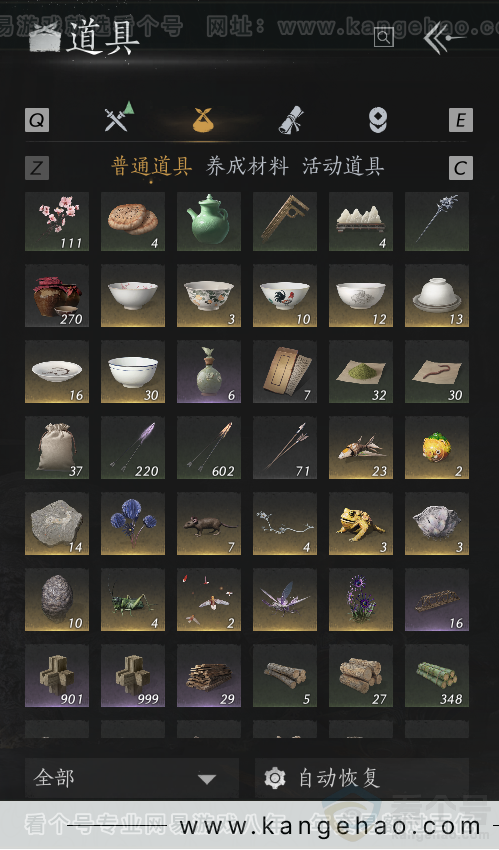The height and width of the screenshot is (850, 499).
Task: Switch to the 活动道具 tab
Action: [x=343, y=166]
